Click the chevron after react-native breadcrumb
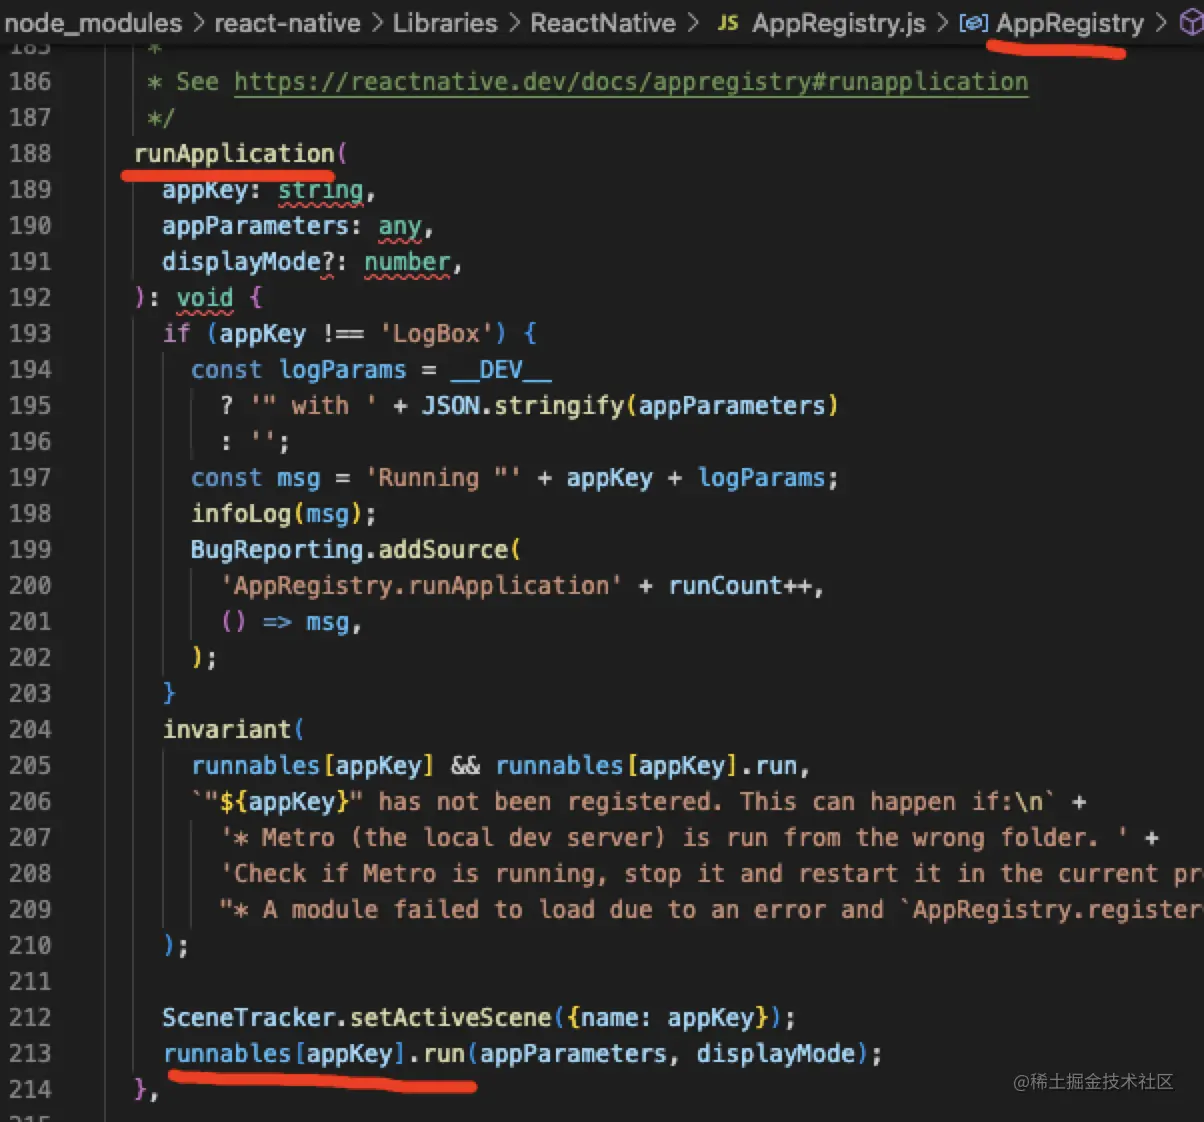Screen dimensions: 1204x1122 click(x=377, y=23)
